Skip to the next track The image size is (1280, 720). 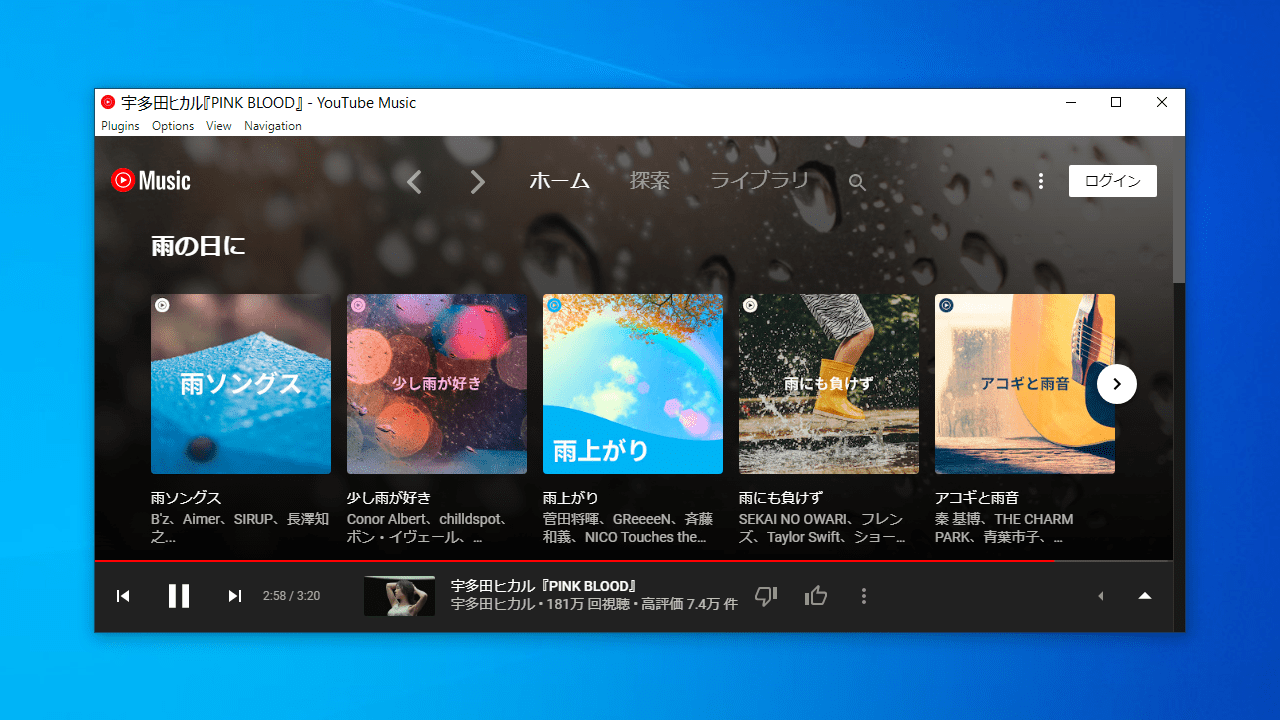pos(235,596)
